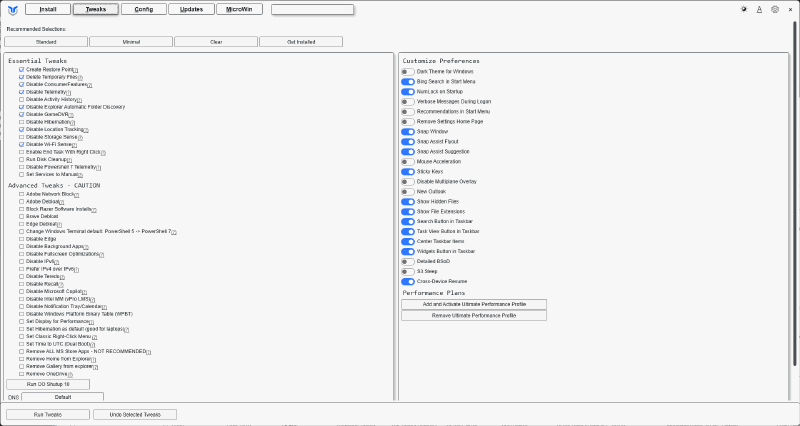Open the settings gear icon
The height and width of the screenshot is (426, 800).
[x=775, y=9]
